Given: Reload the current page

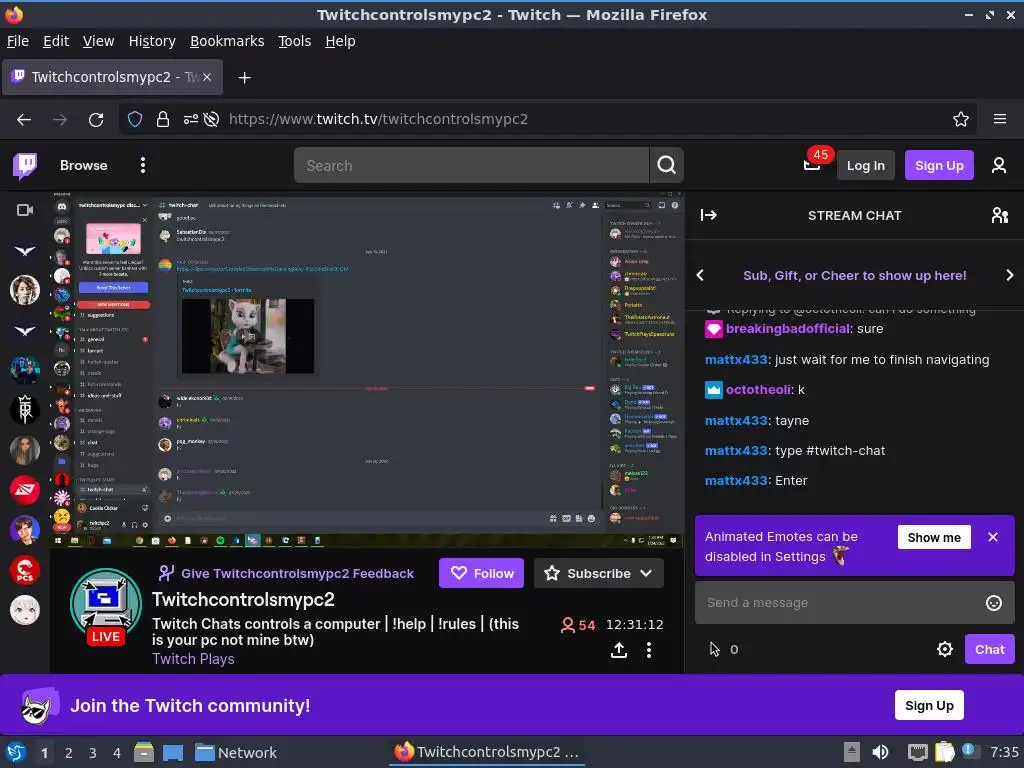Looking at the screenshot, I should [x=96, y=120].
